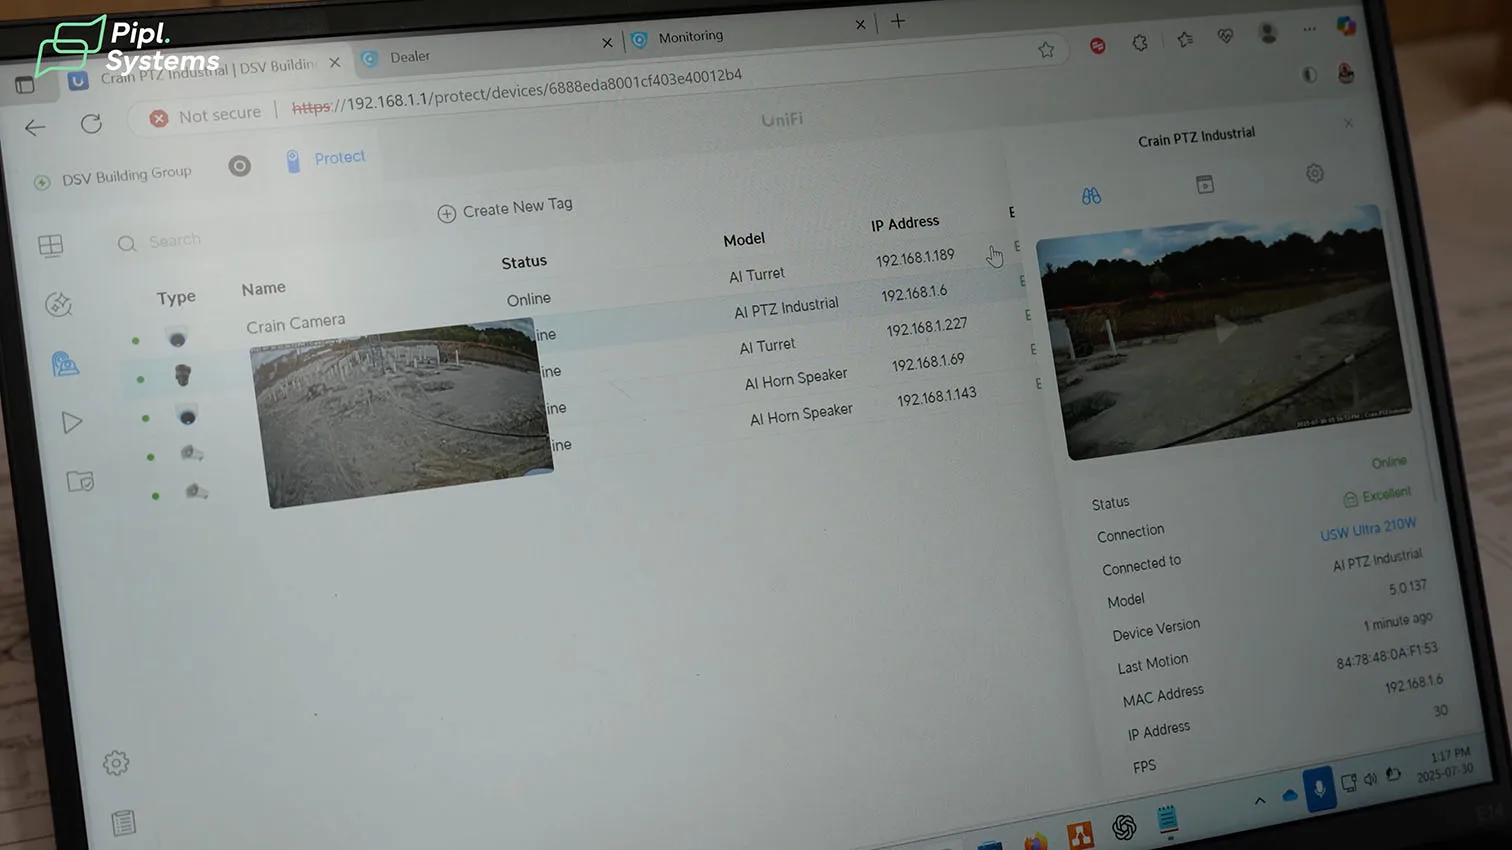The height and width of the screenshot is (850, 1512).
Task: Click the red extension icon in browser toolbar
Action: [x=1097, y=46]
